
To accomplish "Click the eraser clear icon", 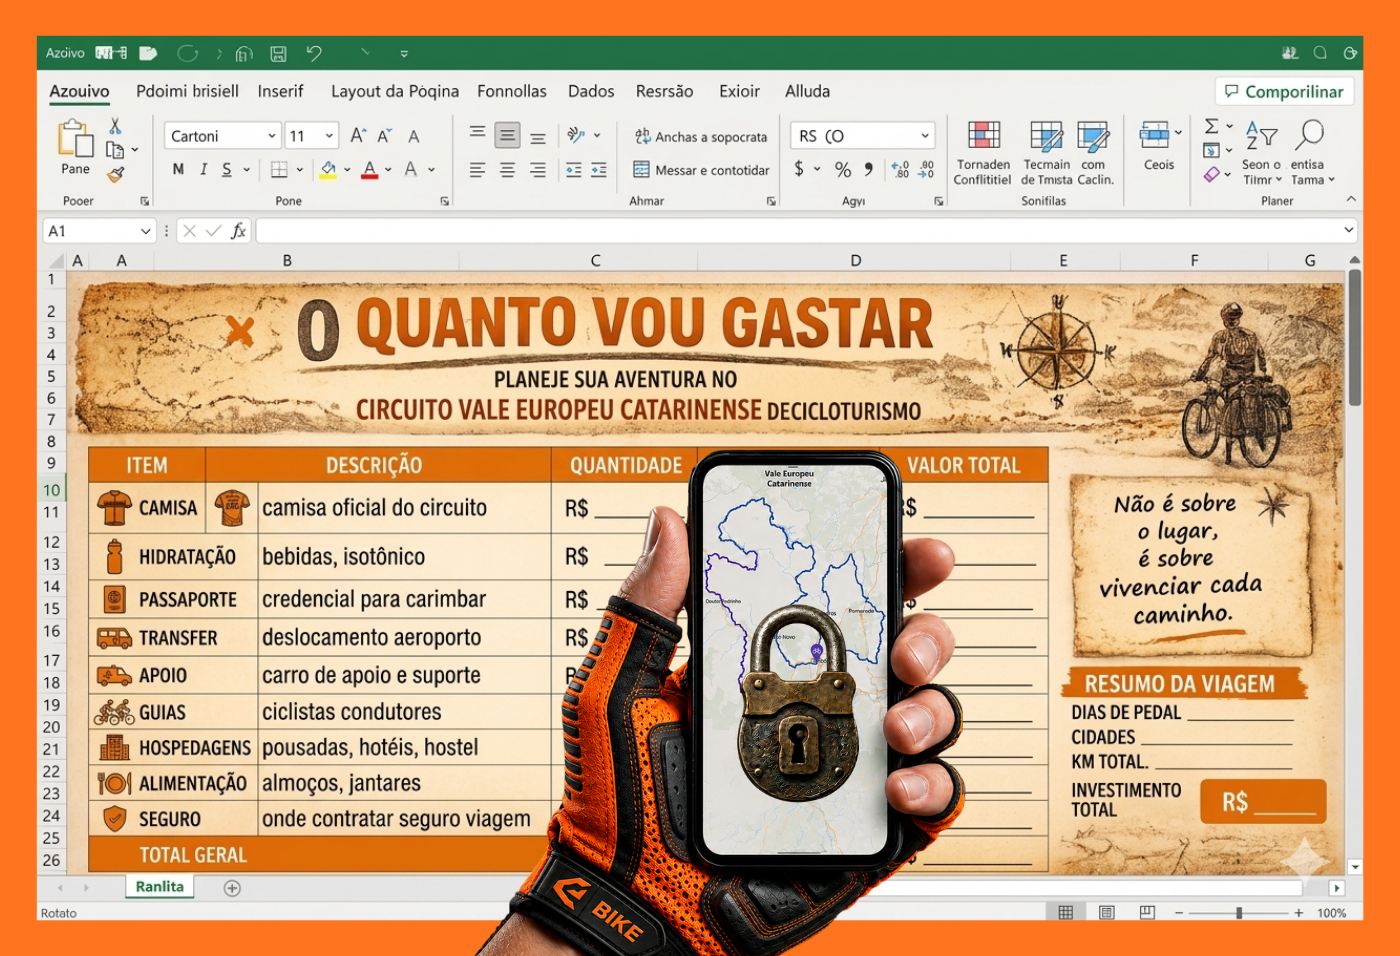I will [x=1212, y=175].
